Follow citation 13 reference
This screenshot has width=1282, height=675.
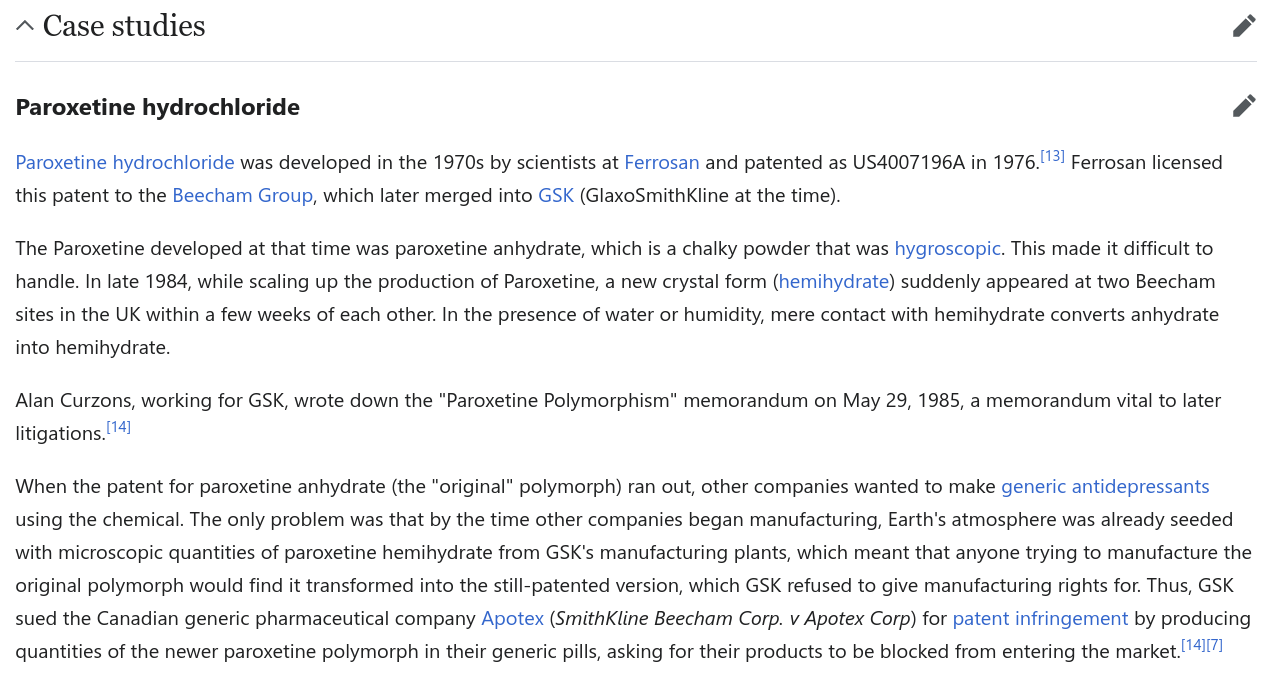coord(1052,156)
